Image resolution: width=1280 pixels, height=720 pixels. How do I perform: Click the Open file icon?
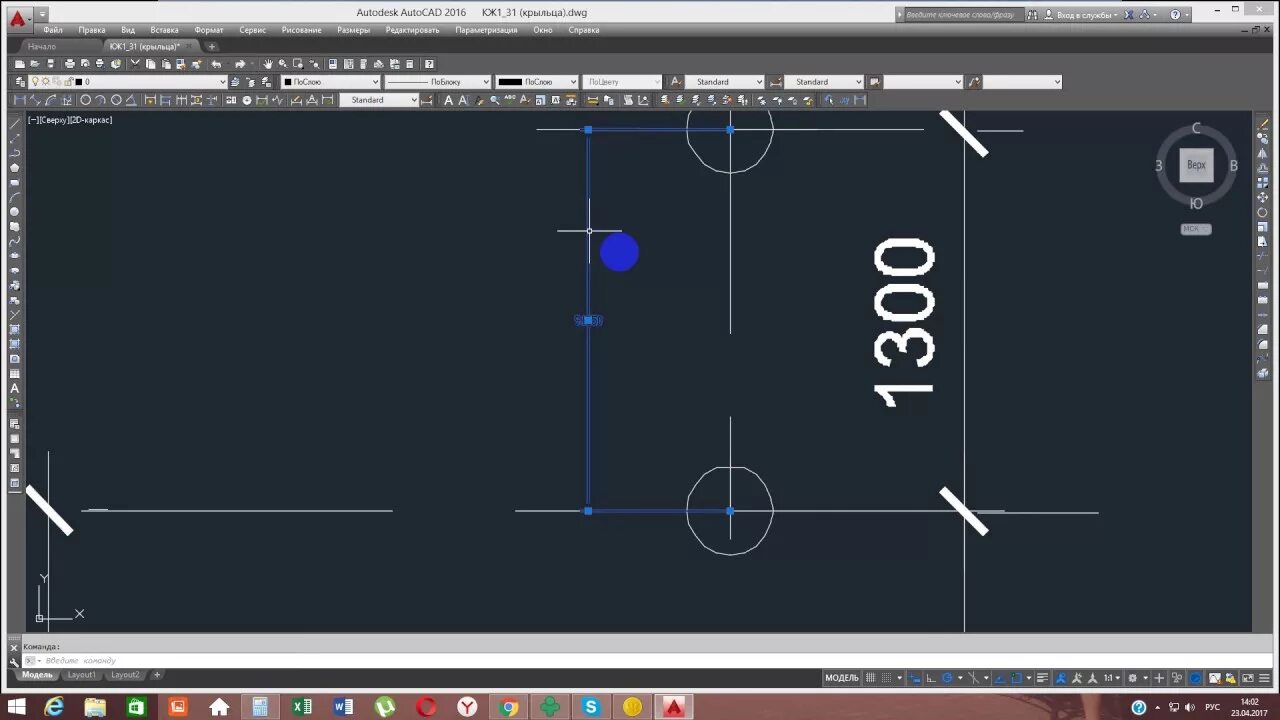pyautogui.click(x=35, y=64)
